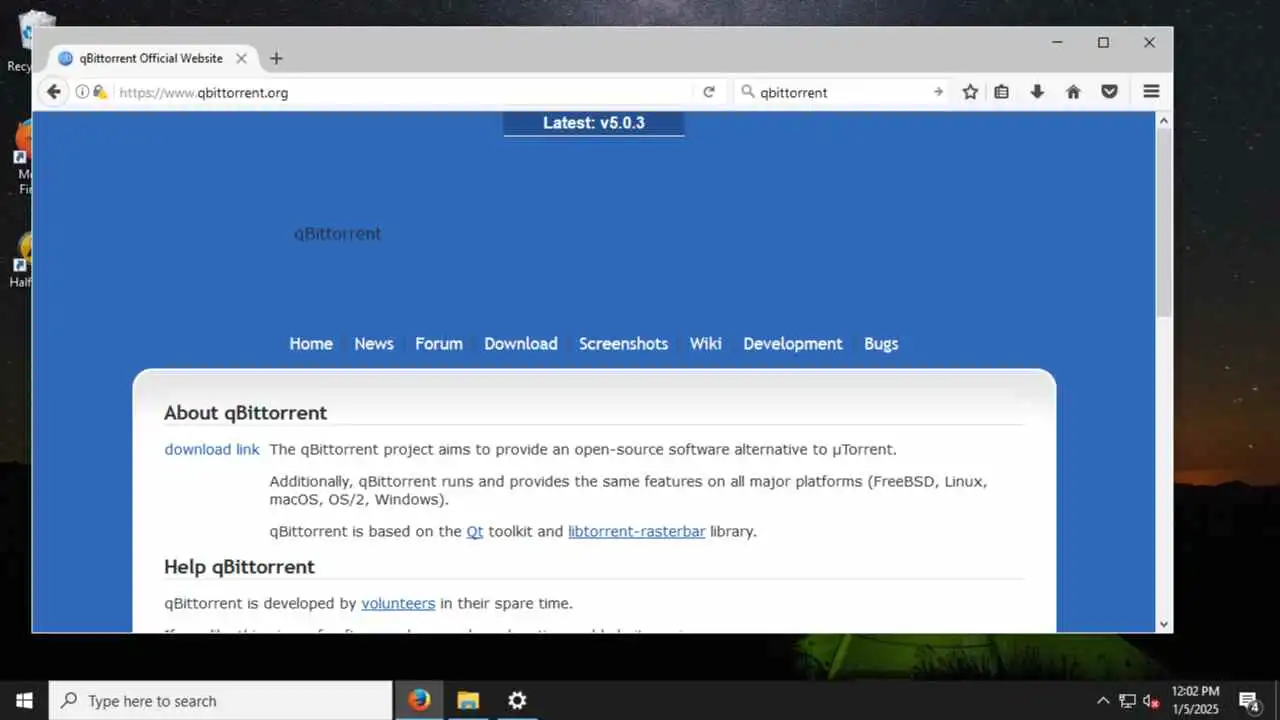The height and width of the screenshot is (720, 1280).
Task: Open the Home nav item
Action: (x=311, y=343)
